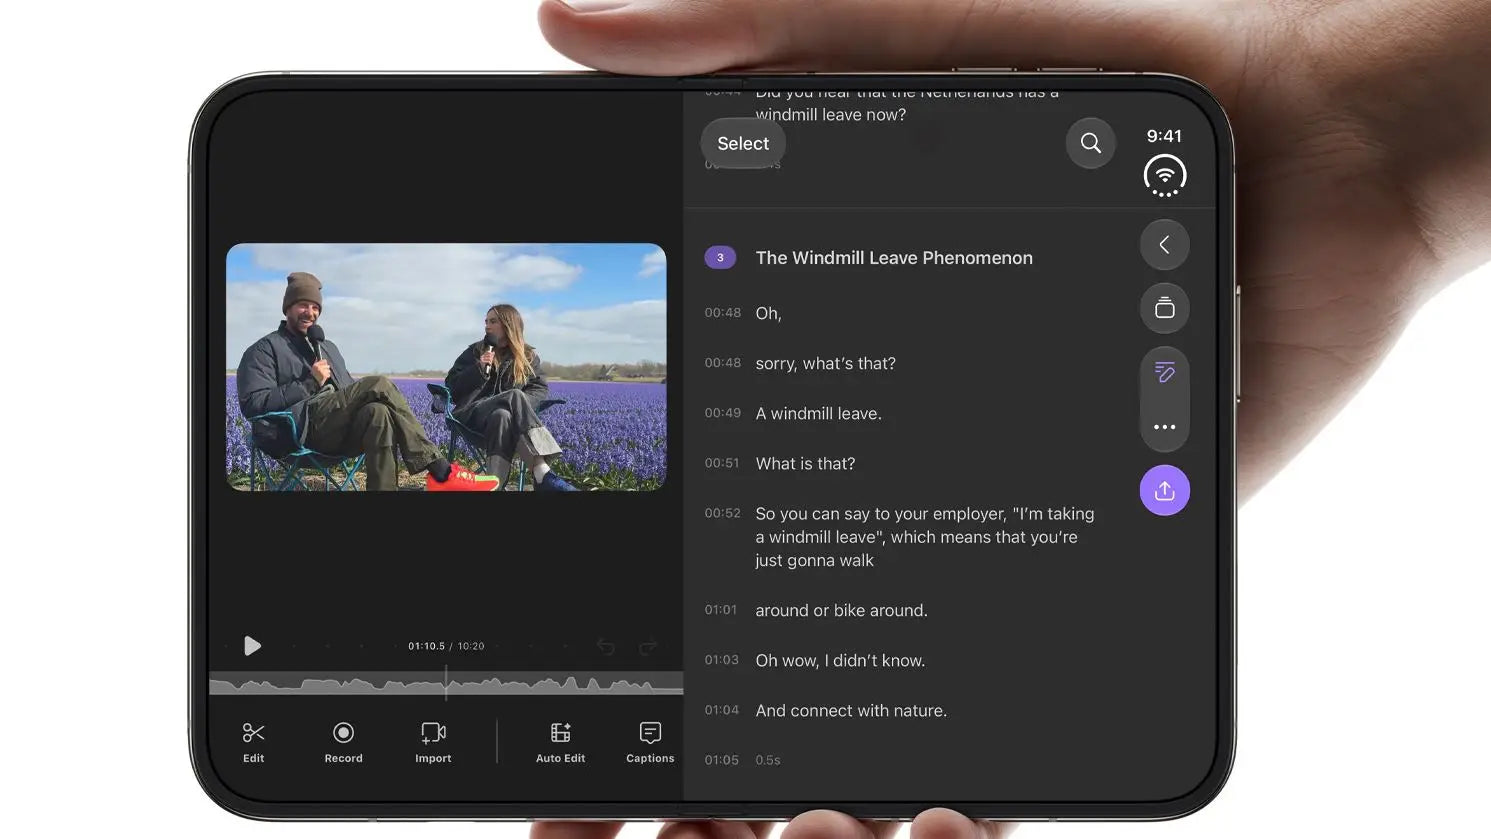The height and width of the screenshot is (839, 1491).
Task: Open transcript search magnifier
Action: pos(1090,143)
